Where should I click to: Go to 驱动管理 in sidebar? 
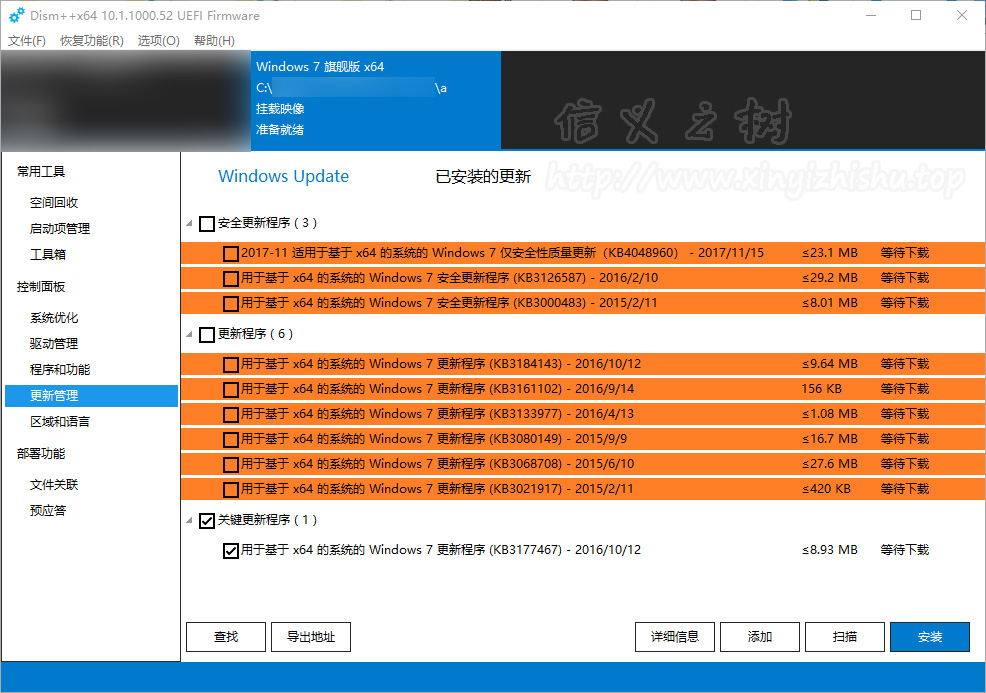coord(54,344)
